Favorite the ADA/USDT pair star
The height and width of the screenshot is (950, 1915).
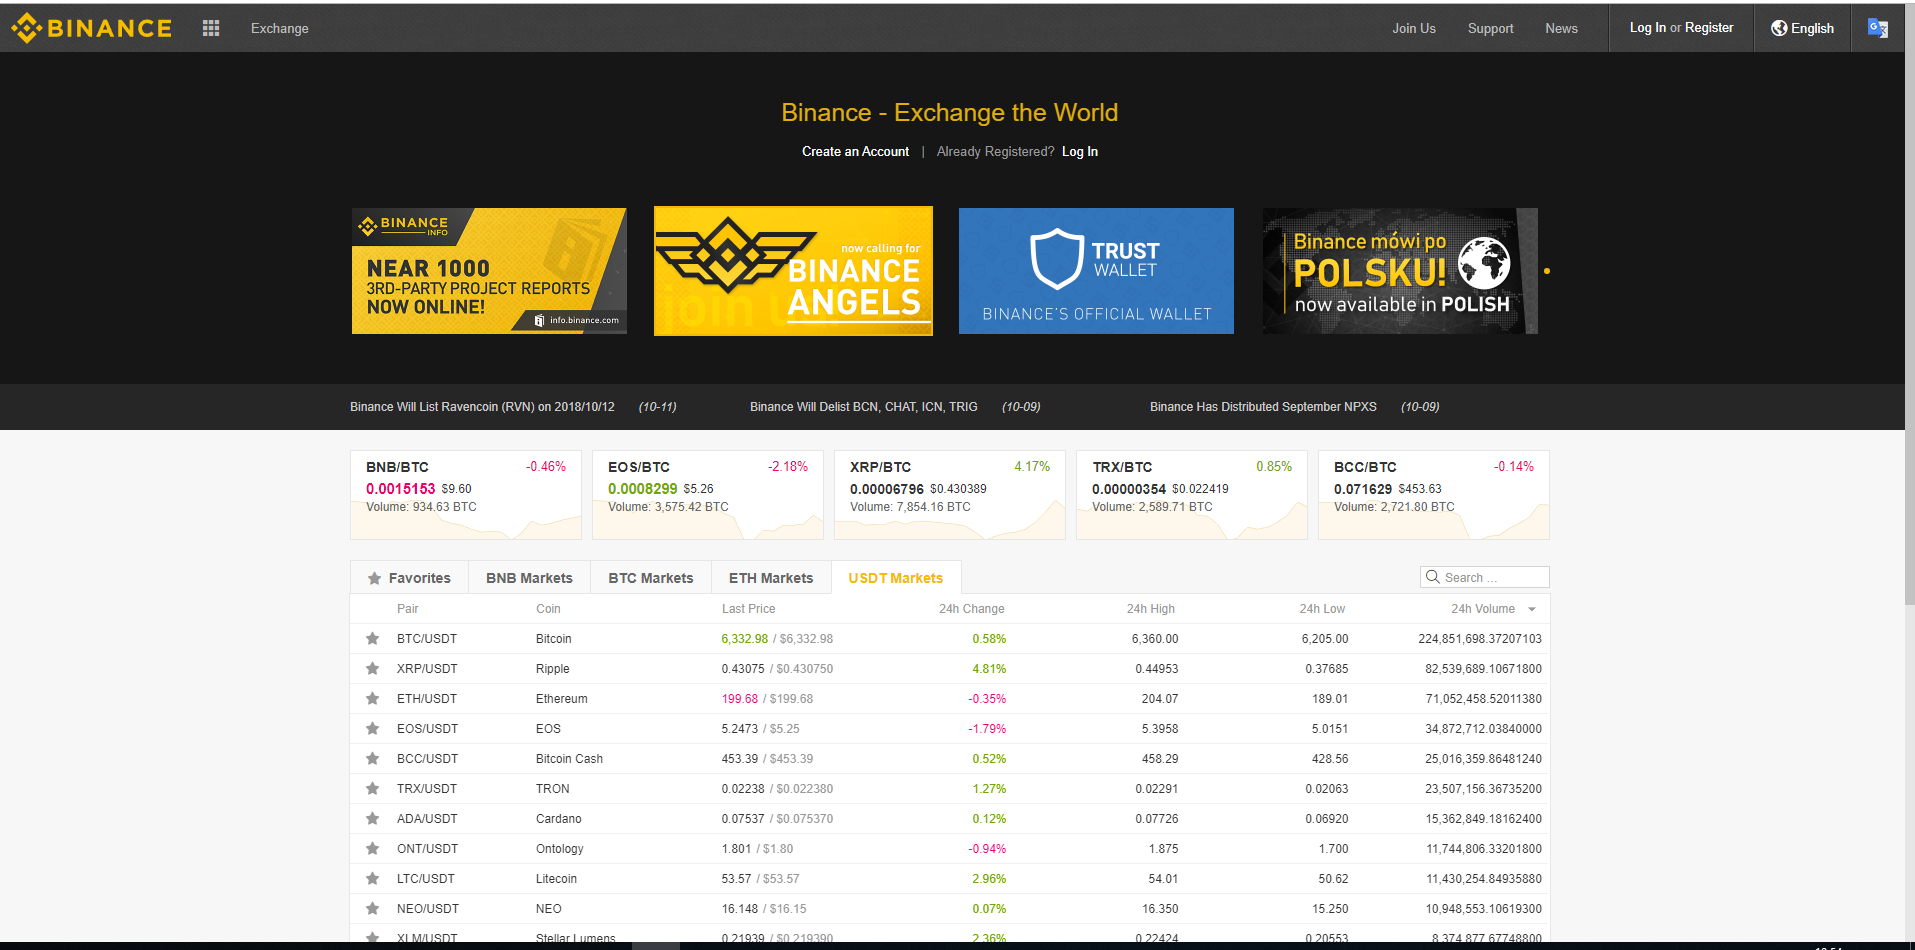pos(373,819)
